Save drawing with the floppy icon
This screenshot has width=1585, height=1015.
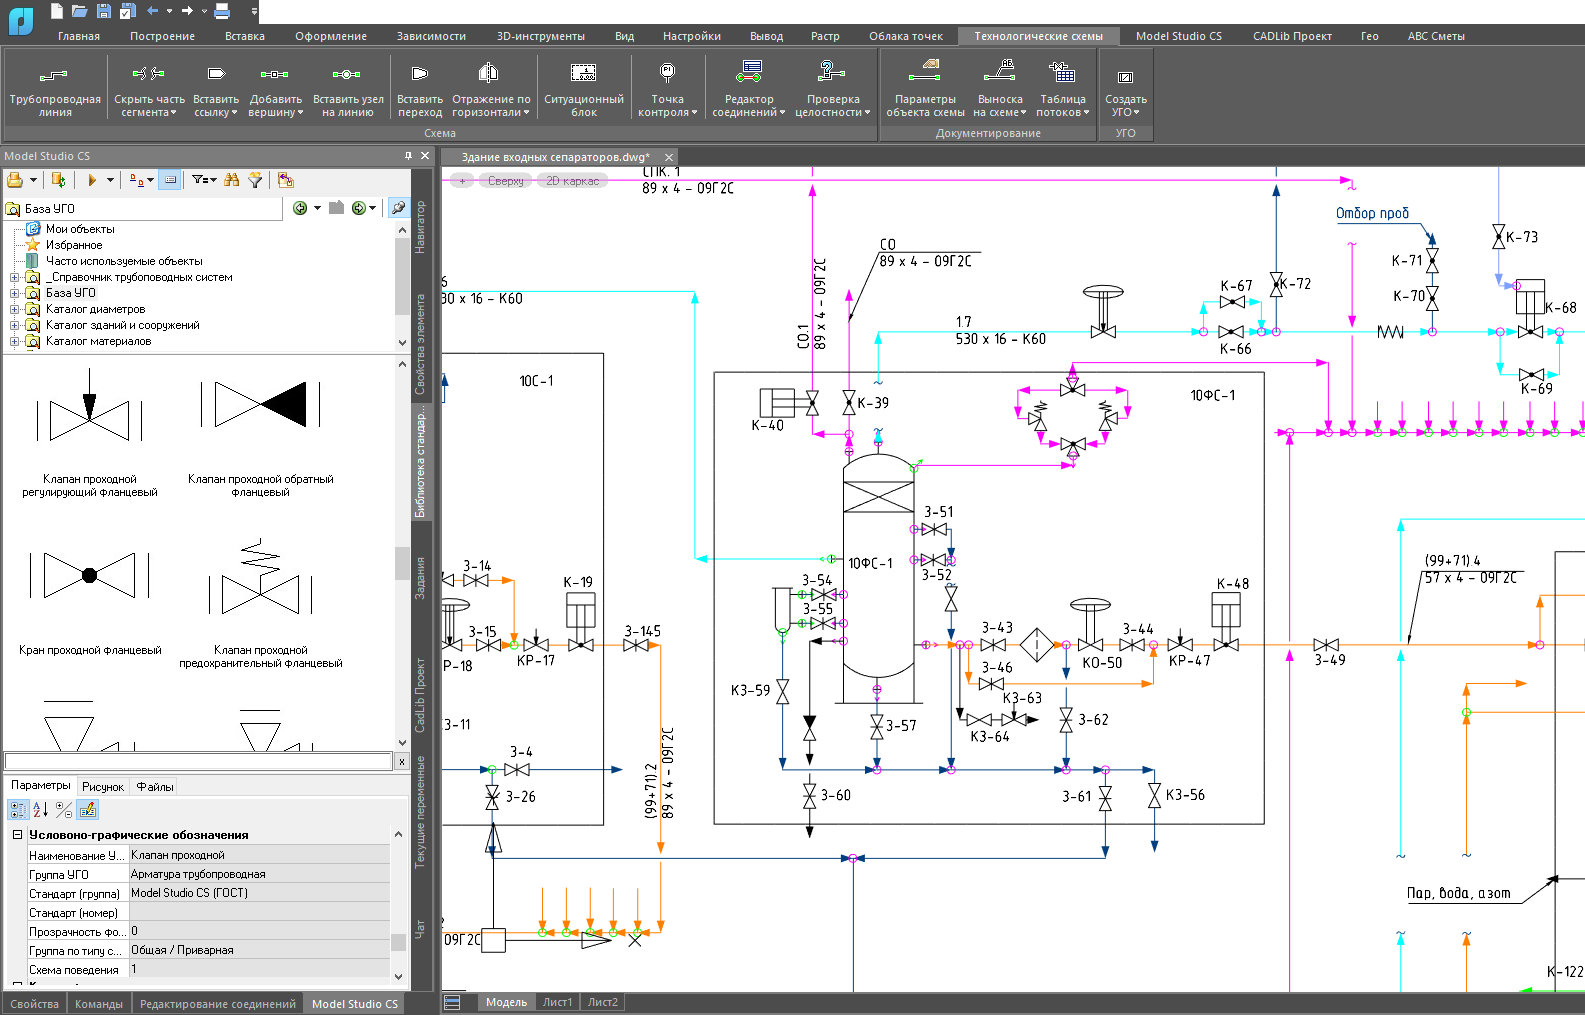coord(104,11)
